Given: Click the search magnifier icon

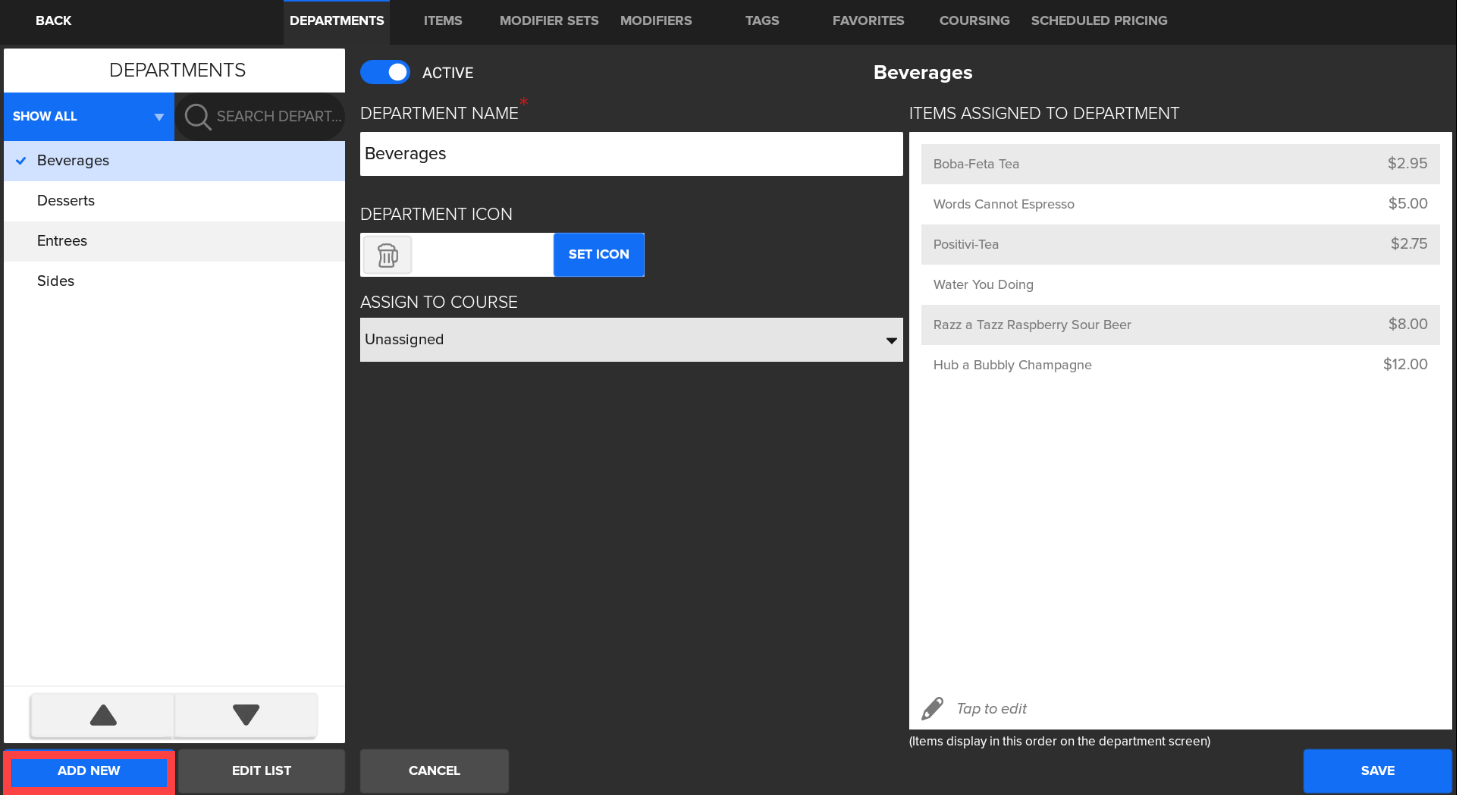Looking at the screenshot, I should pos(198,117).
